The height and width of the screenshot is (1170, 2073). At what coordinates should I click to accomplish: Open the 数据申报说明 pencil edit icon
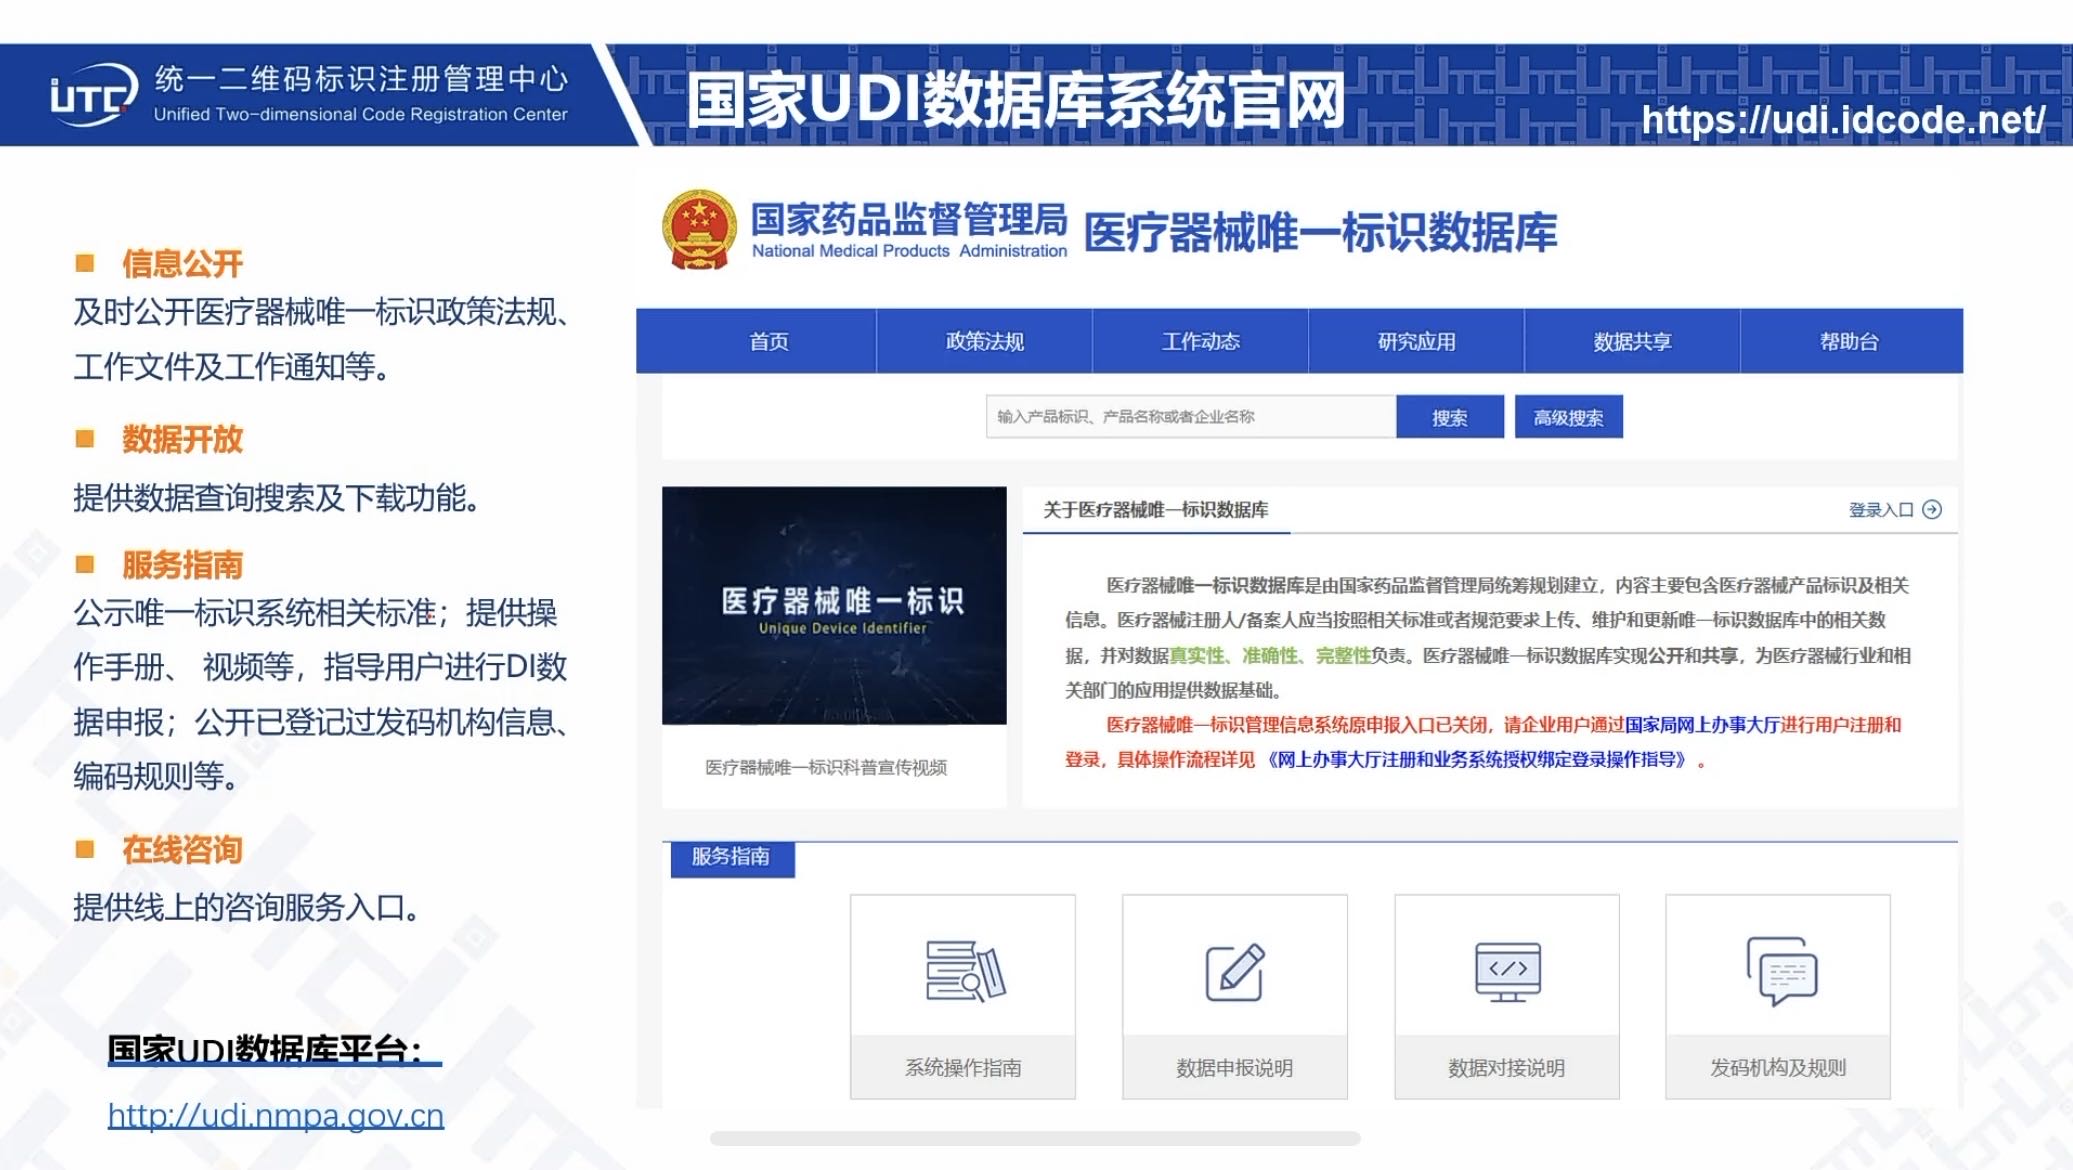point(1235,971)
